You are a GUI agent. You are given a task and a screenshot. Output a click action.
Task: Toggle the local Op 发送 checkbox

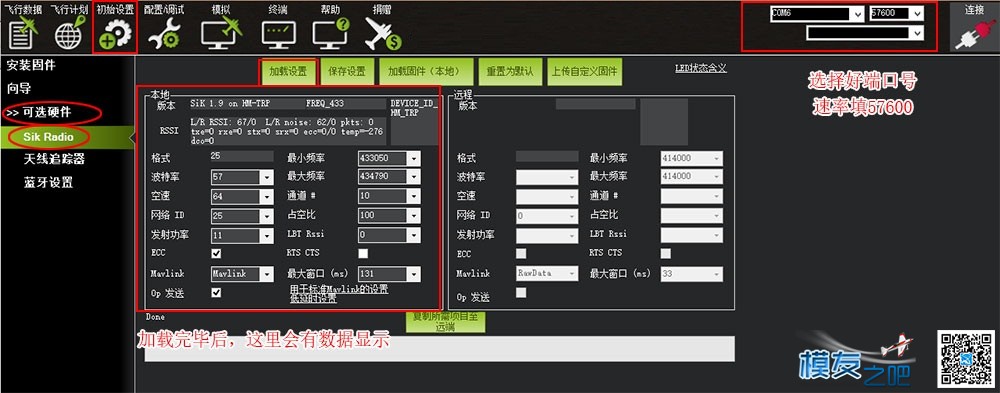pos(217,292)
